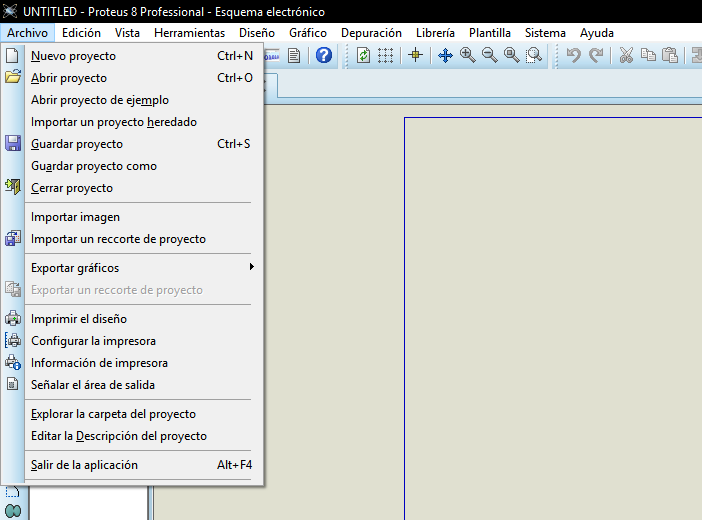Click the printer setup icon beside Configurar la impresora
Screen dimensions: 702x520
[x=13, y=340]
